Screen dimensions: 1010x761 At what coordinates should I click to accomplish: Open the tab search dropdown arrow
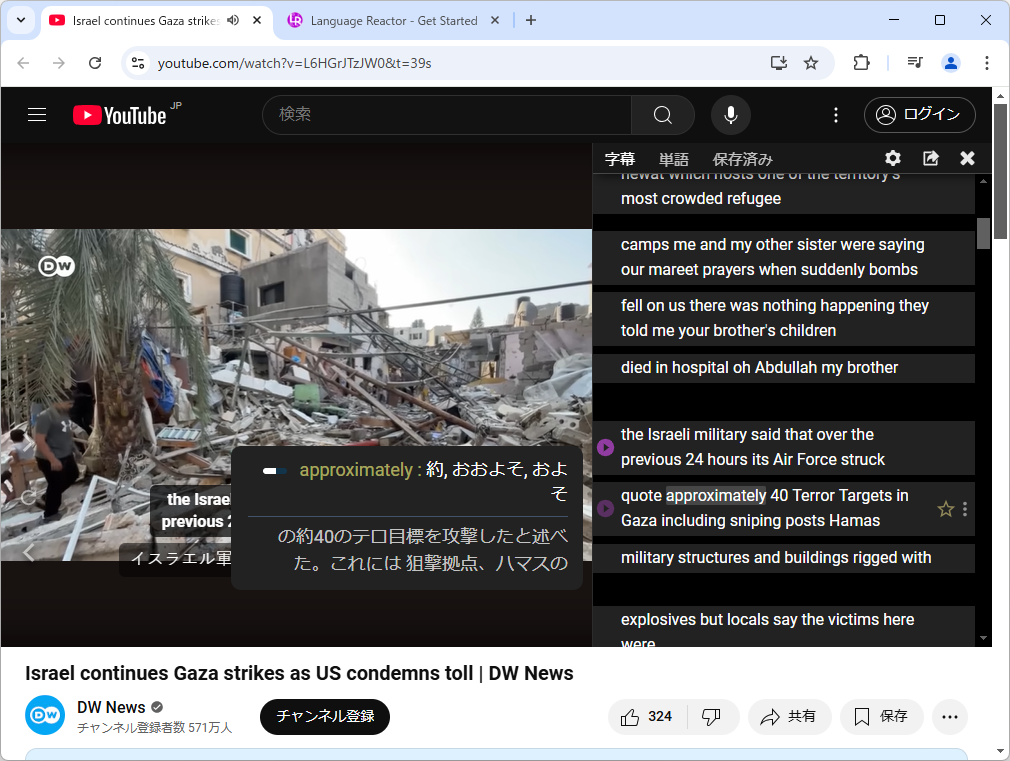click(x=21, y=20)
